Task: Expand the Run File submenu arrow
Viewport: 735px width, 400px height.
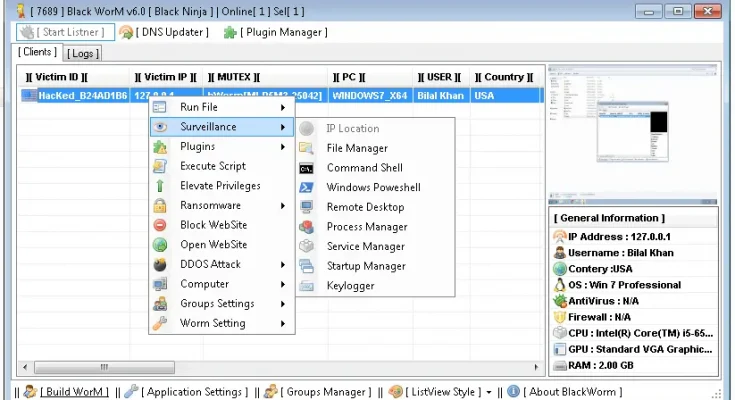Action: [284, 108]
